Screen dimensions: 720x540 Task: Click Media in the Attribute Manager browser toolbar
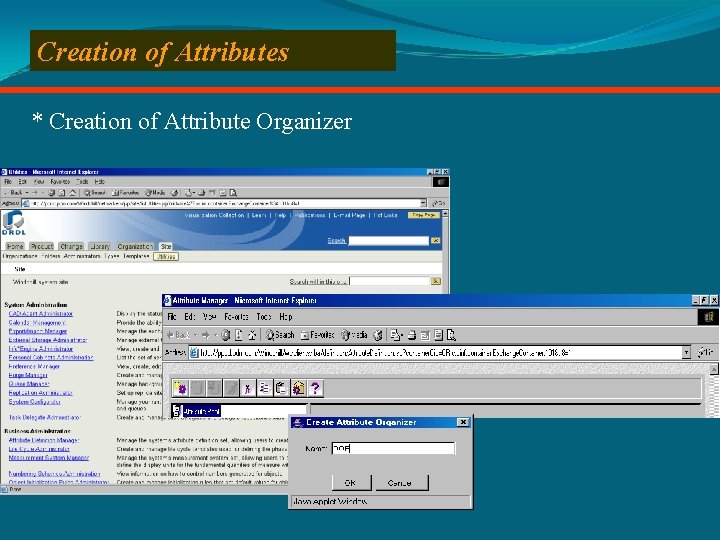point(354,335)
